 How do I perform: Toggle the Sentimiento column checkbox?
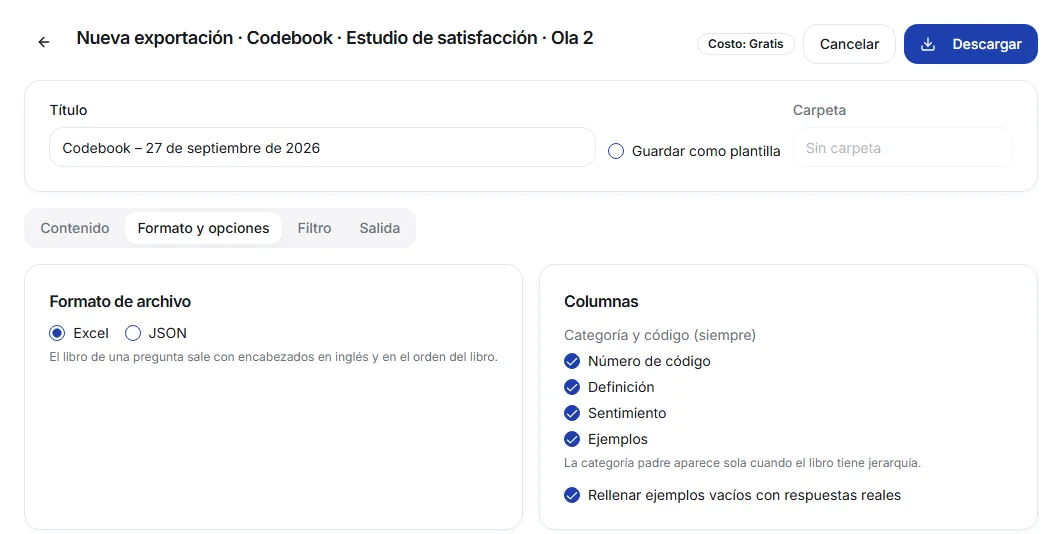[x=572, y=413]
